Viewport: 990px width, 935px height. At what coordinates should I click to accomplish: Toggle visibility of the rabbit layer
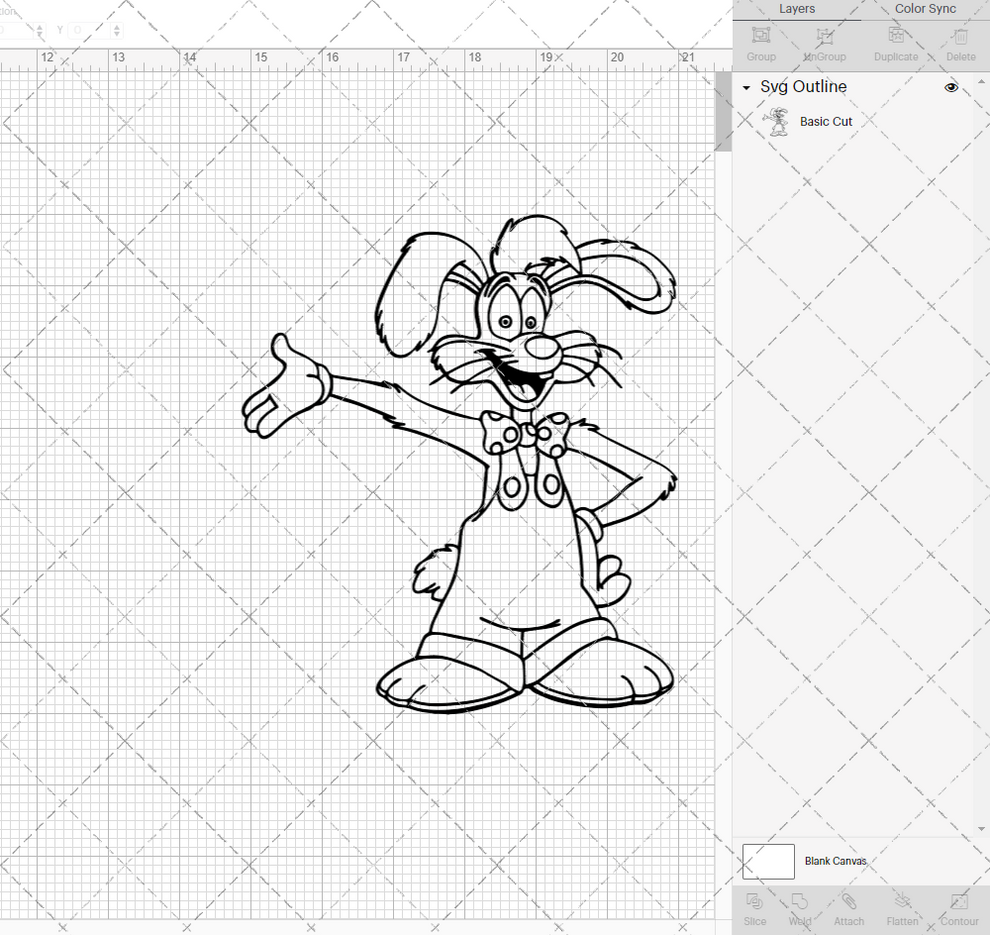click(x=951, y=88)
